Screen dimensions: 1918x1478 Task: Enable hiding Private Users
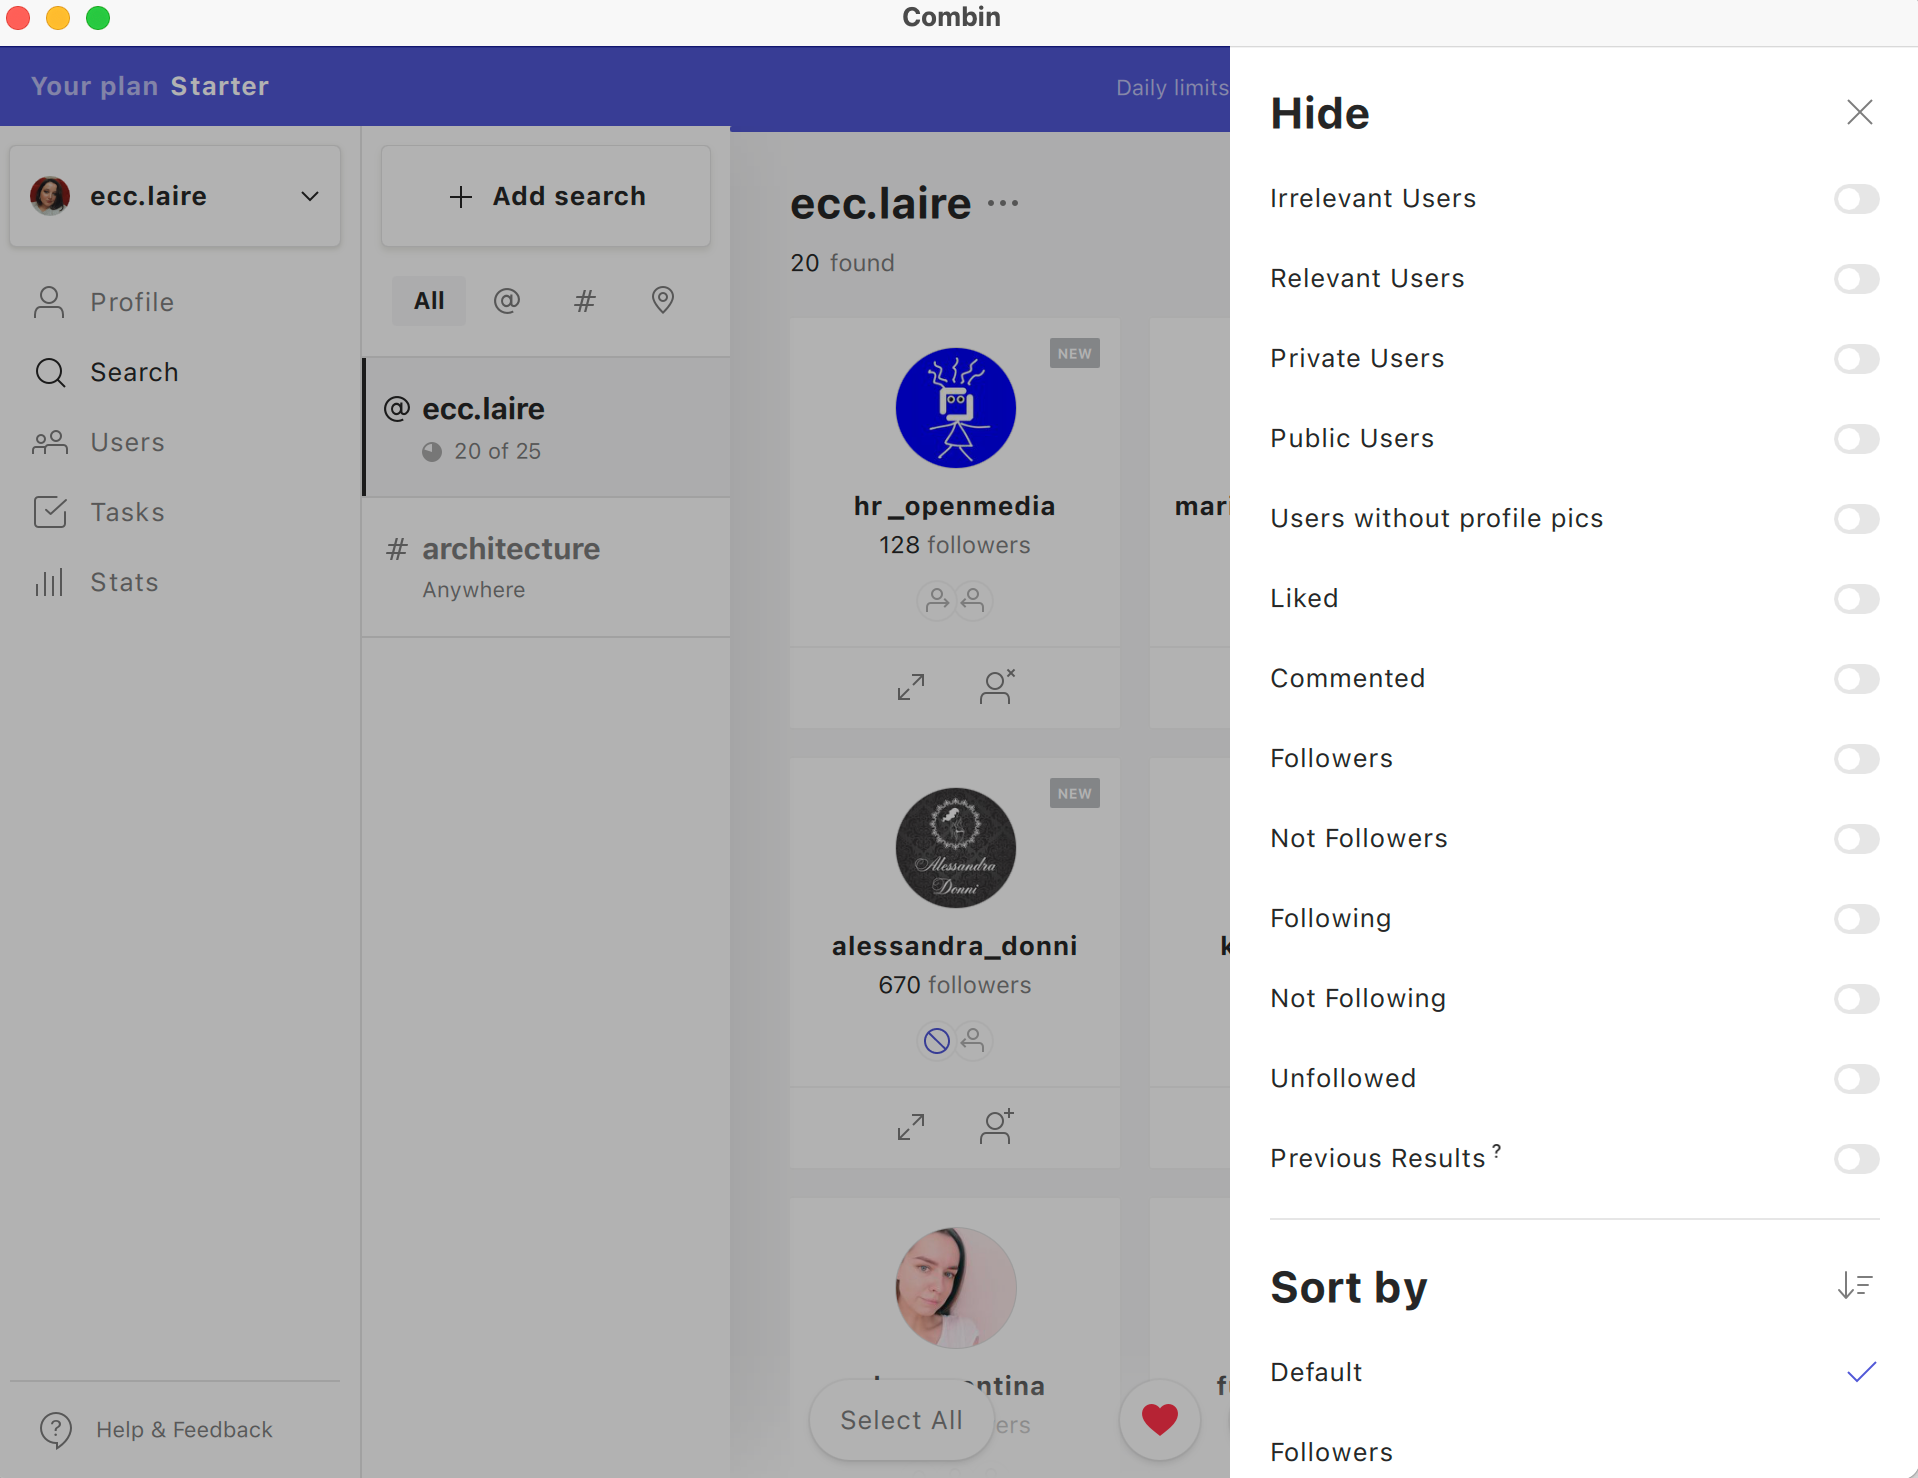(1856, 359)
